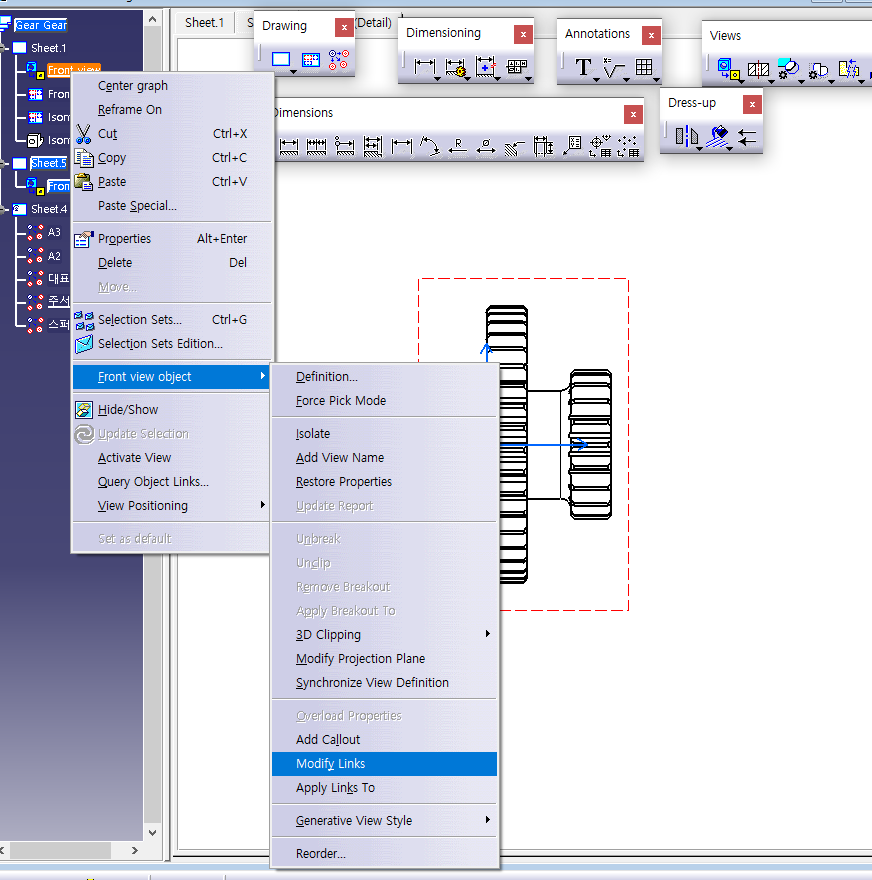Screen dimensions: 872x880
Task: Click the Front View icon in Views toolbar
Action: click(x=728, y=69)
